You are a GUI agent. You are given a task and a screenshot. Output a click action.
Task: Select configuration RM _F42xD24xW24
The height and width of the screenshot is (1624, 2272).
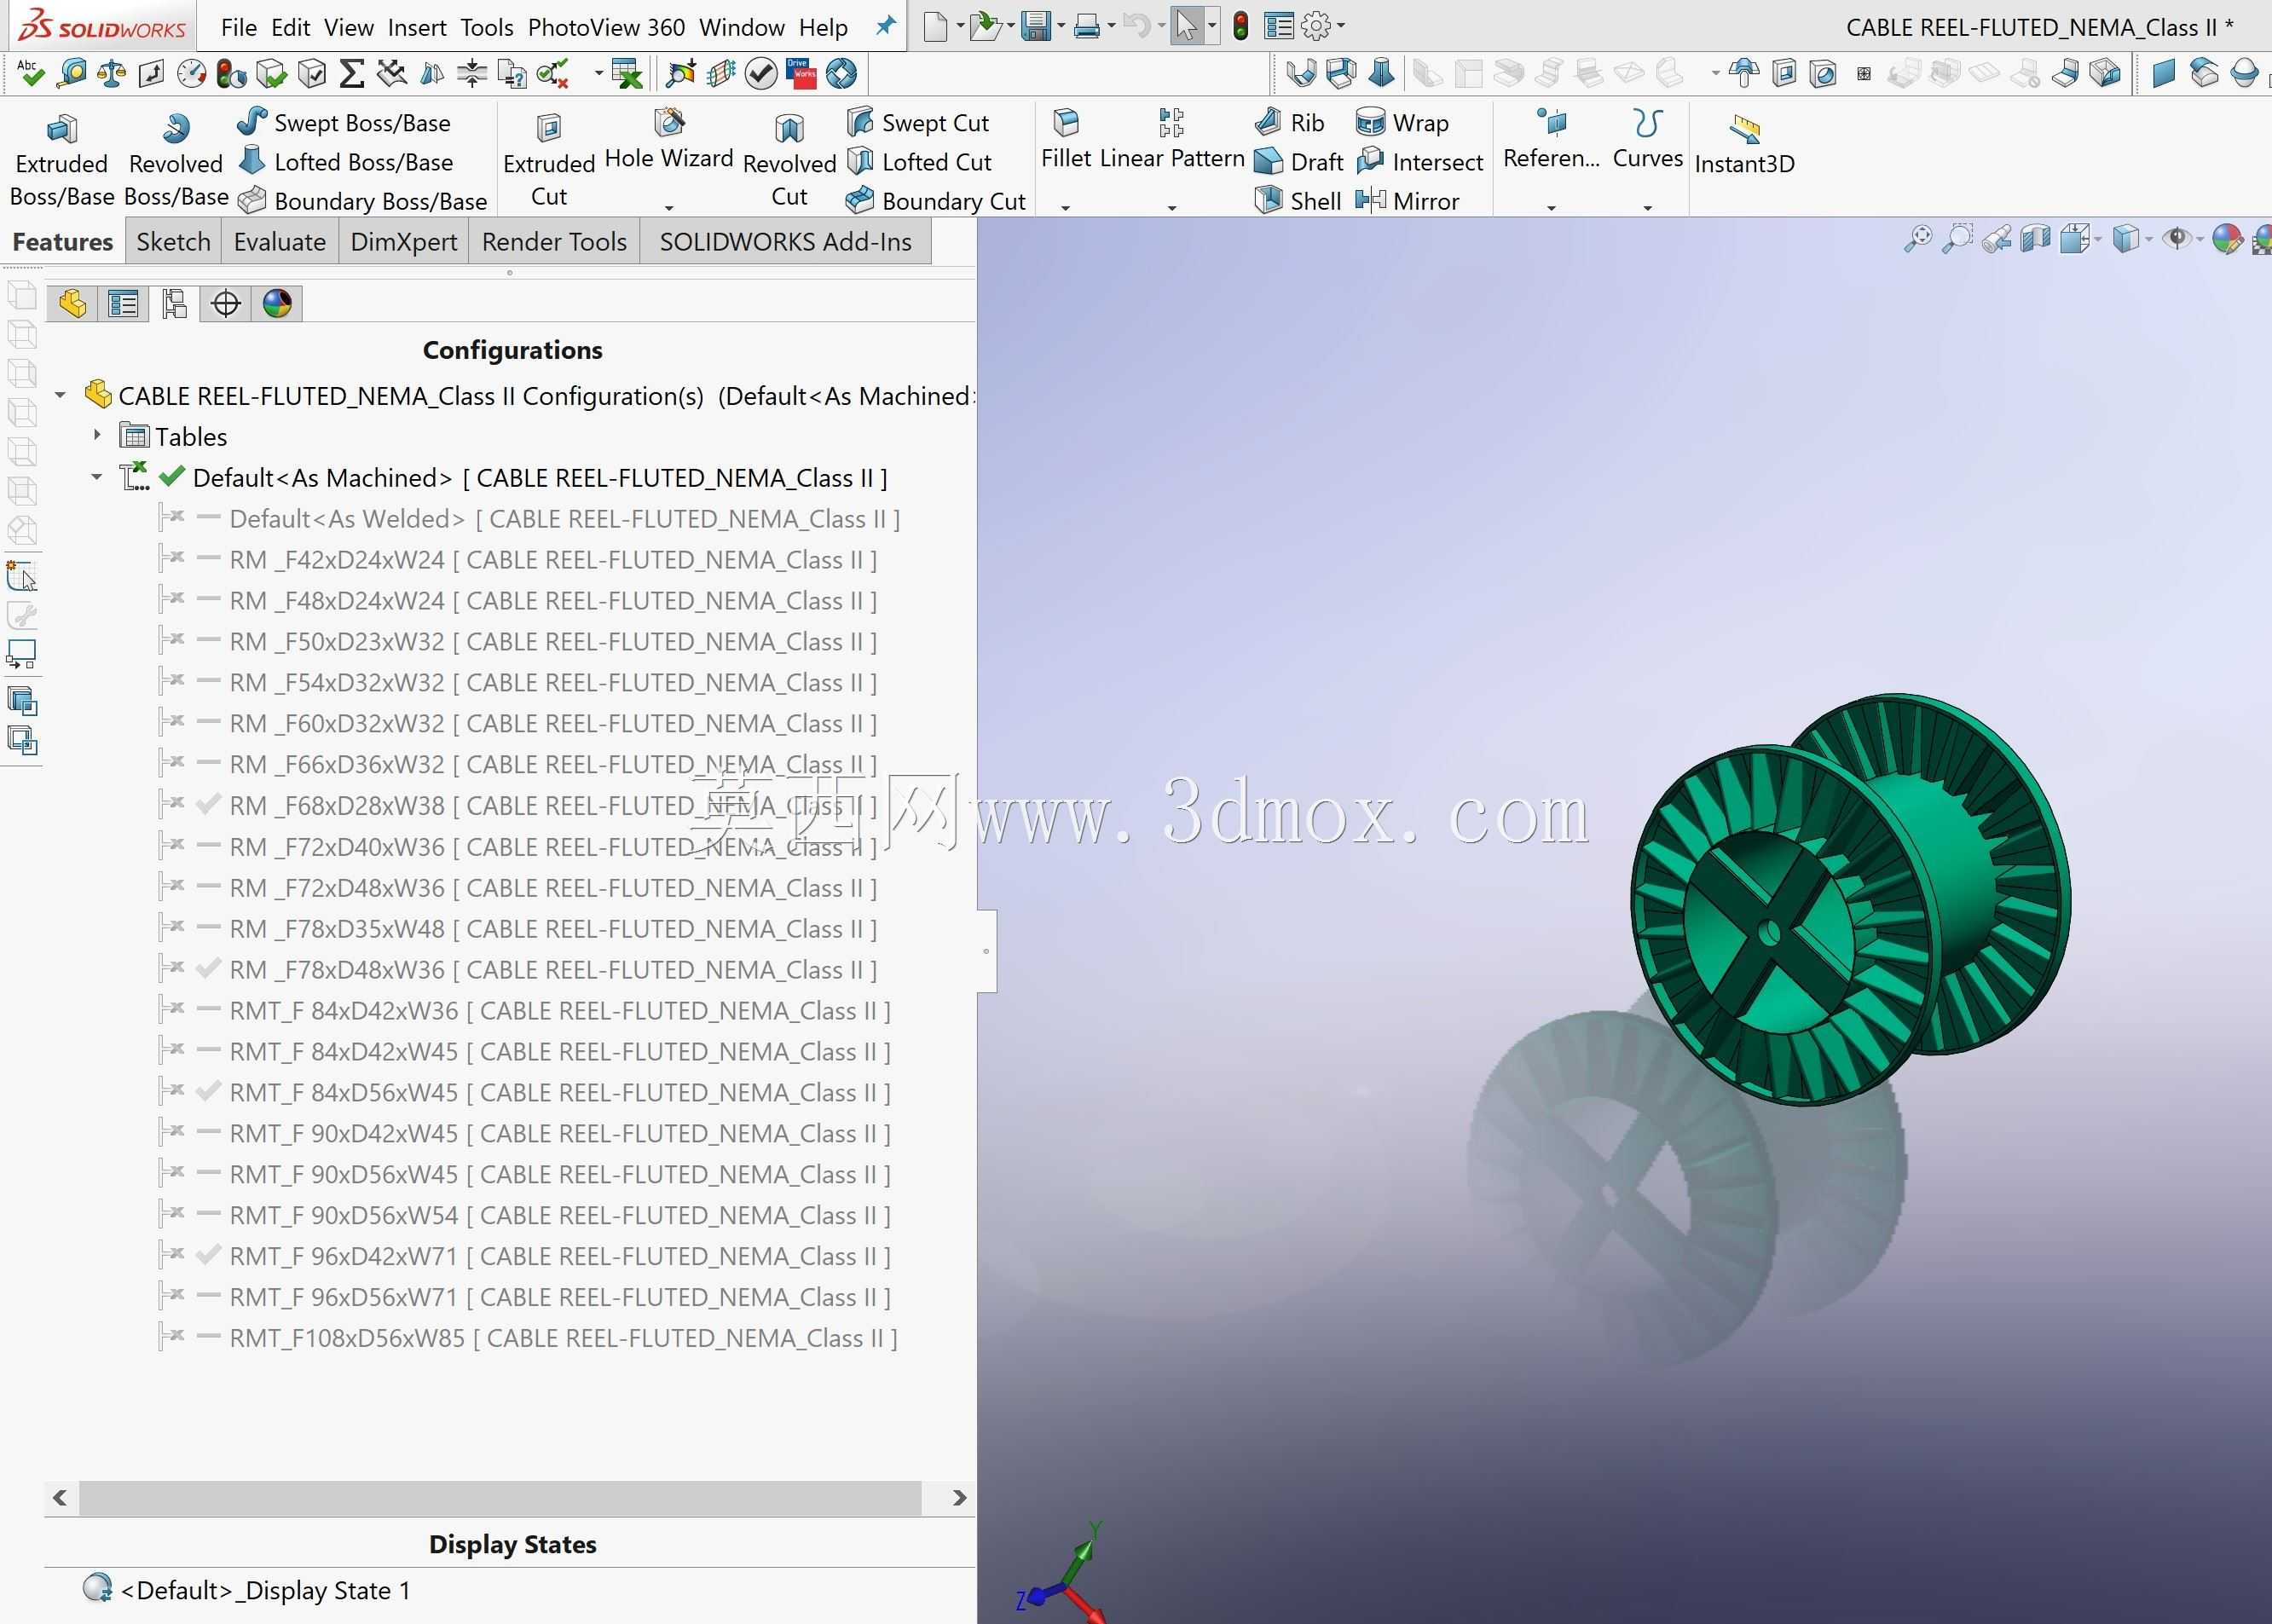pos(553,560)
